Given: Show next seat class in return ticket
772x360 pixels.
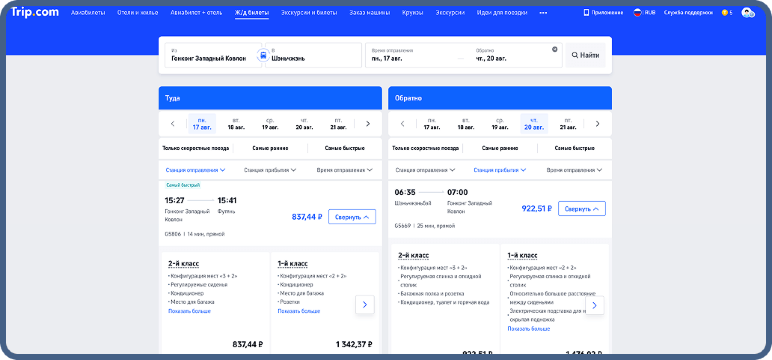Looking at the screenshot, I should (594, 305).
